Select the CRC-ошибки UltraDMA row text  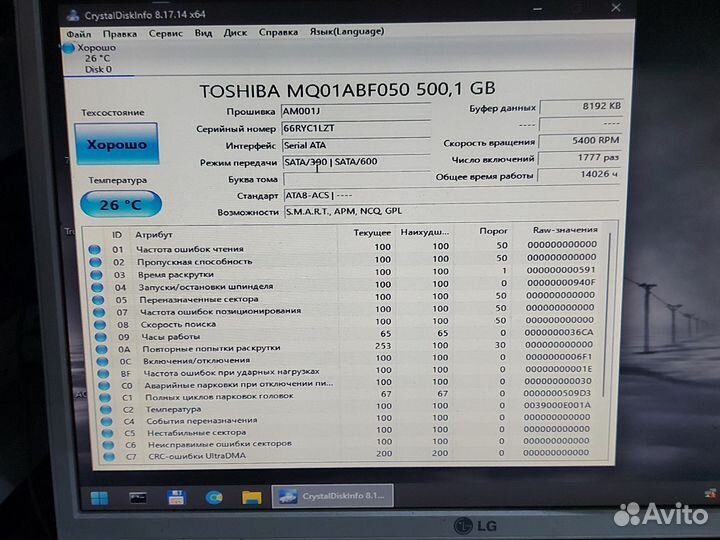point(197,456)
